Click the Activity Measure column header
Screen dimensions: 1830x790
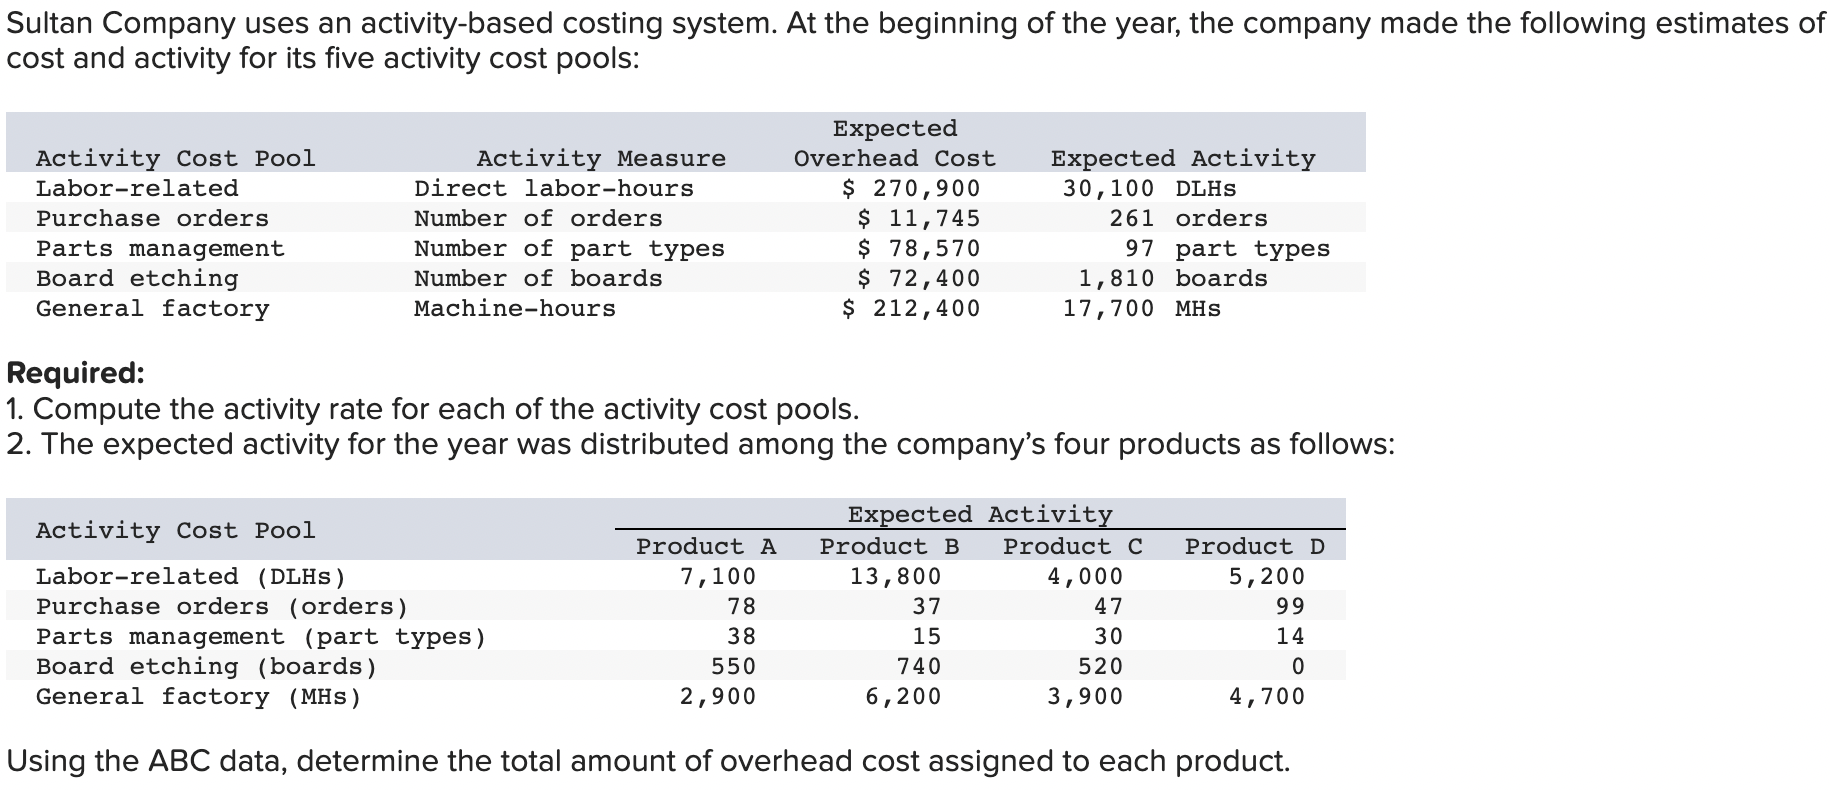(x=601, y=158)
